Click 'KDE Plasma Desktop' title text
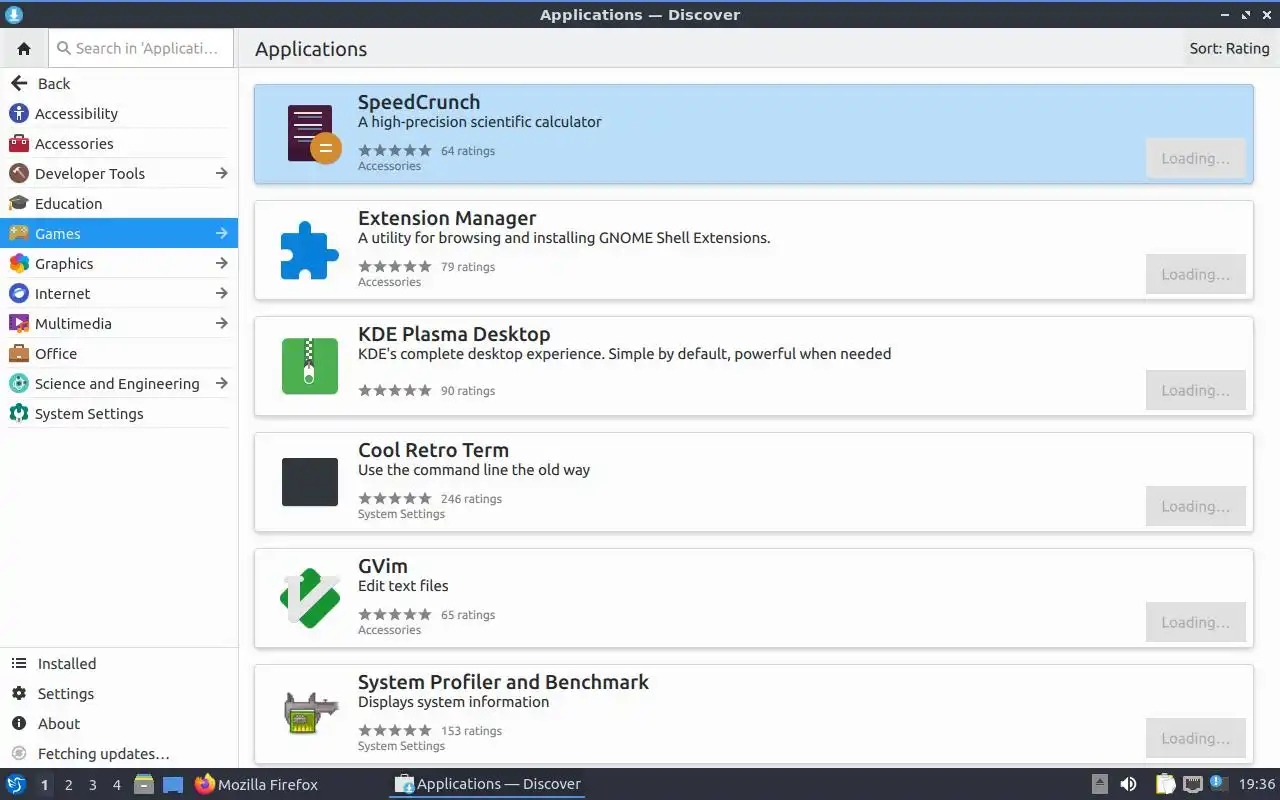Image resolution: width=1280 pixels, height=800 pixels. pos(454,334)
